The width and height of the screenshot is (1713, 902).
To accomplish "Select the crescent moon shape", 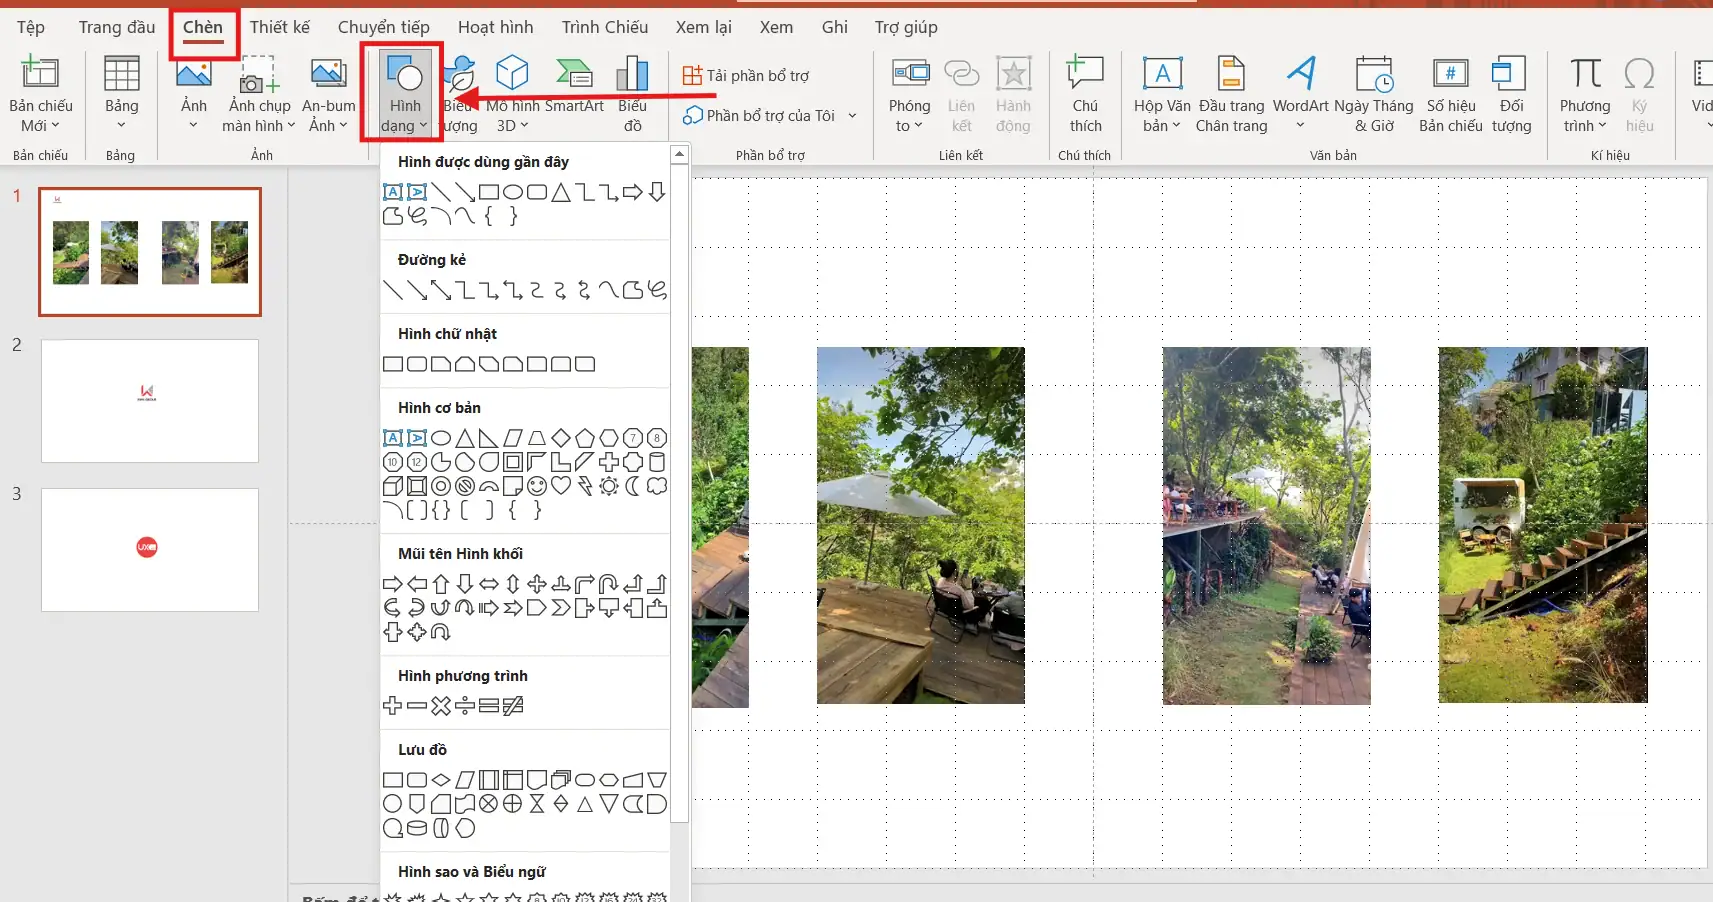I will pyautogui.click(x=633, y=486).
